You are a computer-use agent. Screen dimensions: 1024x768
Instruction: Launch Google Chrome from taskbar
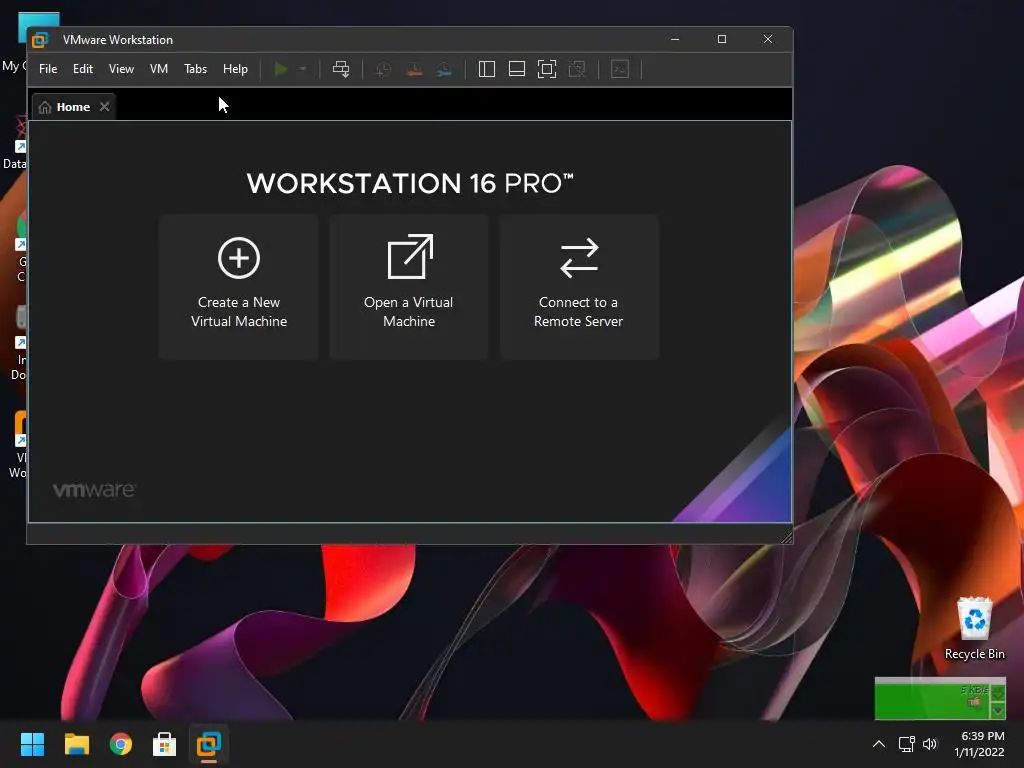tap(121, 744)
